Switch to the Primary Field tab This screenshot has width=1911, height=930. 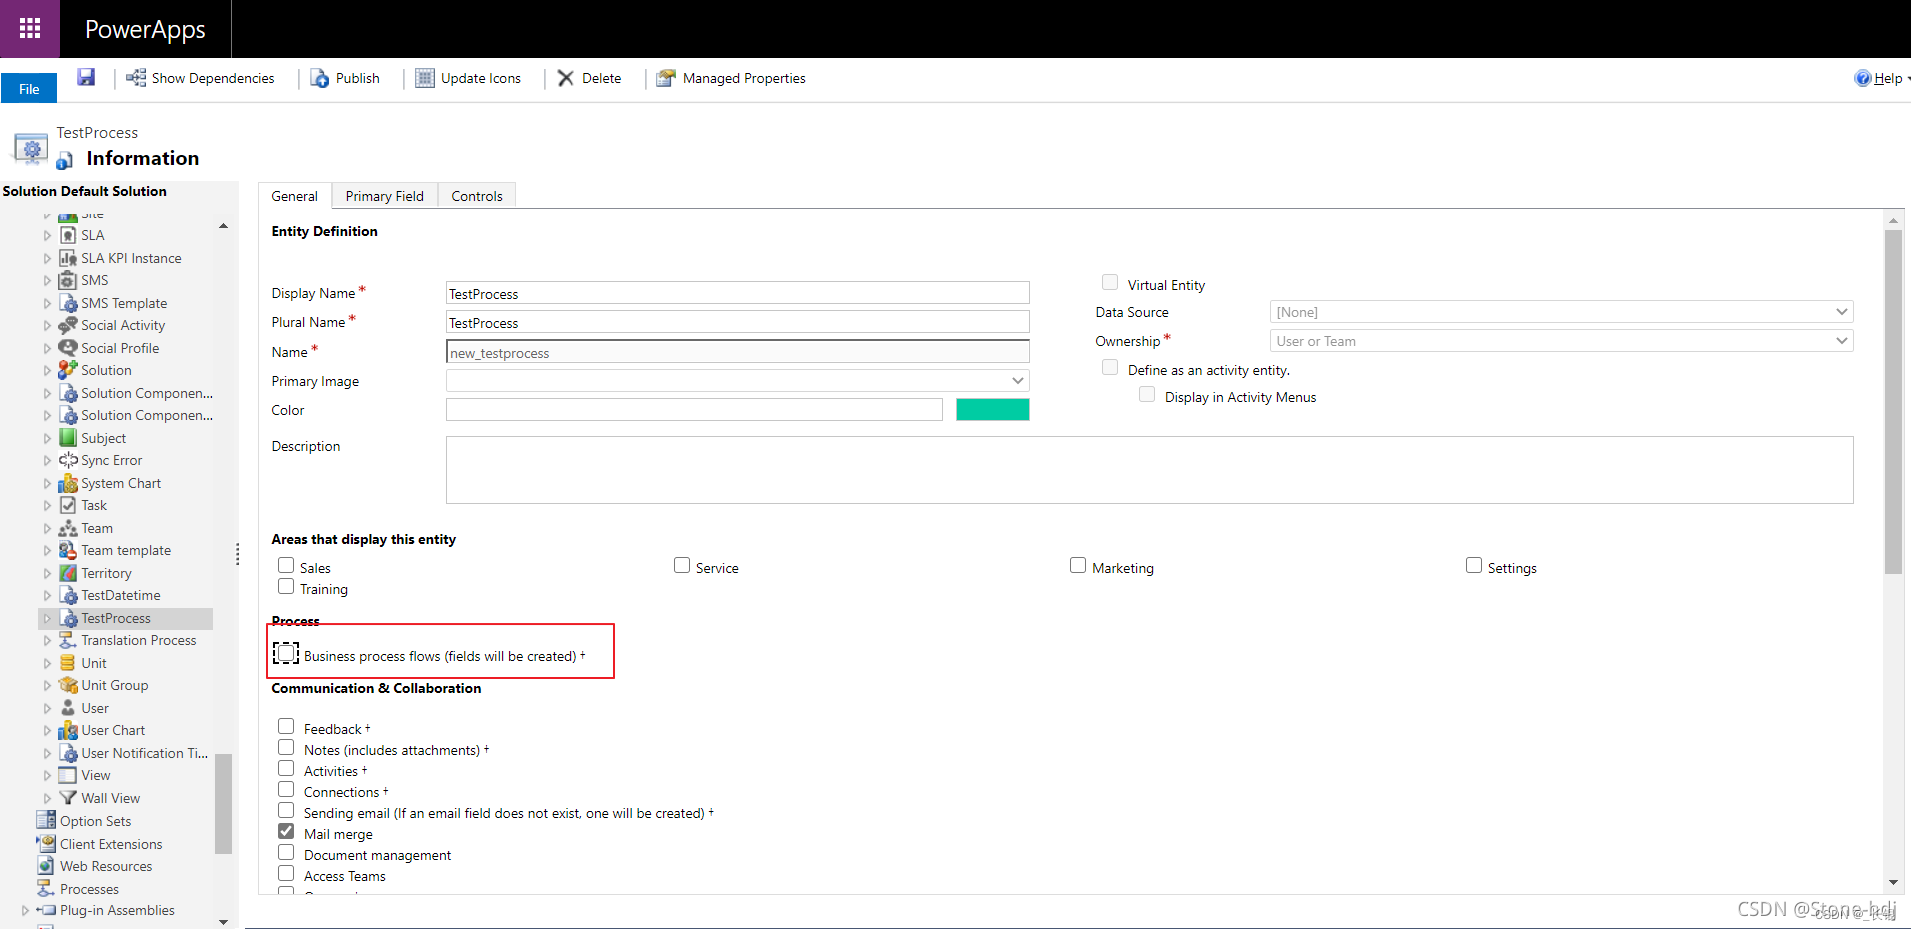[384, 195]
